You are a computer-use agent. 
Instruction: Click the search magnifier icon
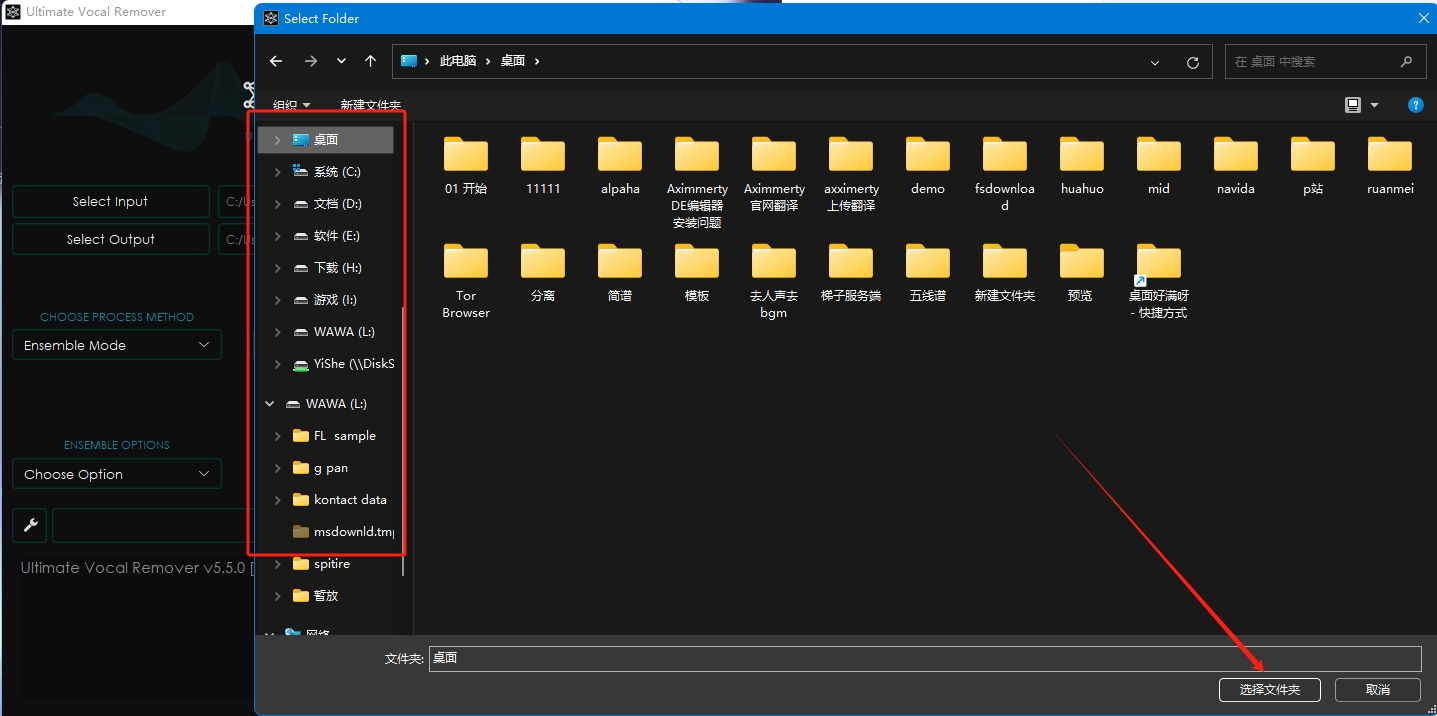click(x=1406, y=61)
